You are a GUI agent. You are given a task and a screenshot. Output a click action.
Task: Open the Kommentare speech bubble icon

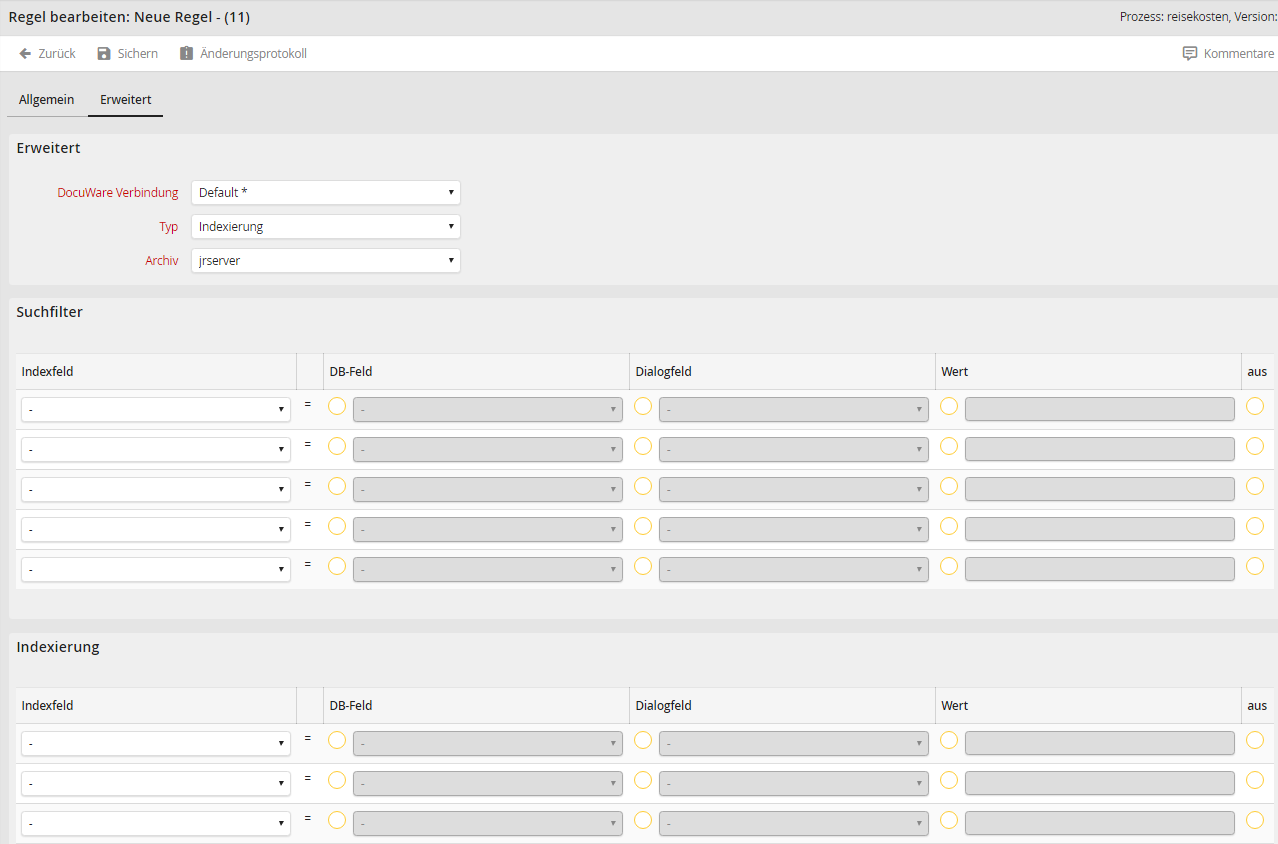(x=1189, y=54)
